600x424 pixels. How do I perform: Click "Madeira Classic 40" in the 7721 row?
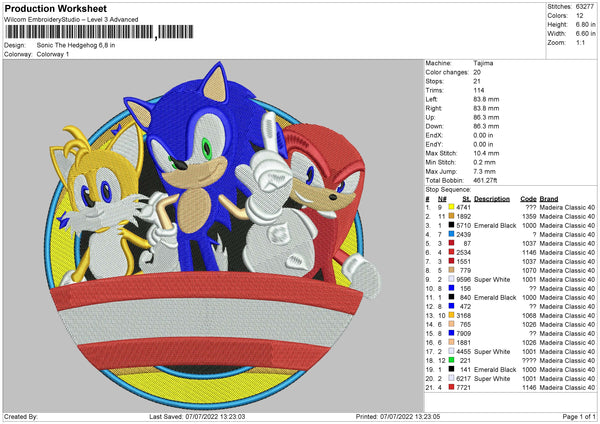tap(567, 388)
